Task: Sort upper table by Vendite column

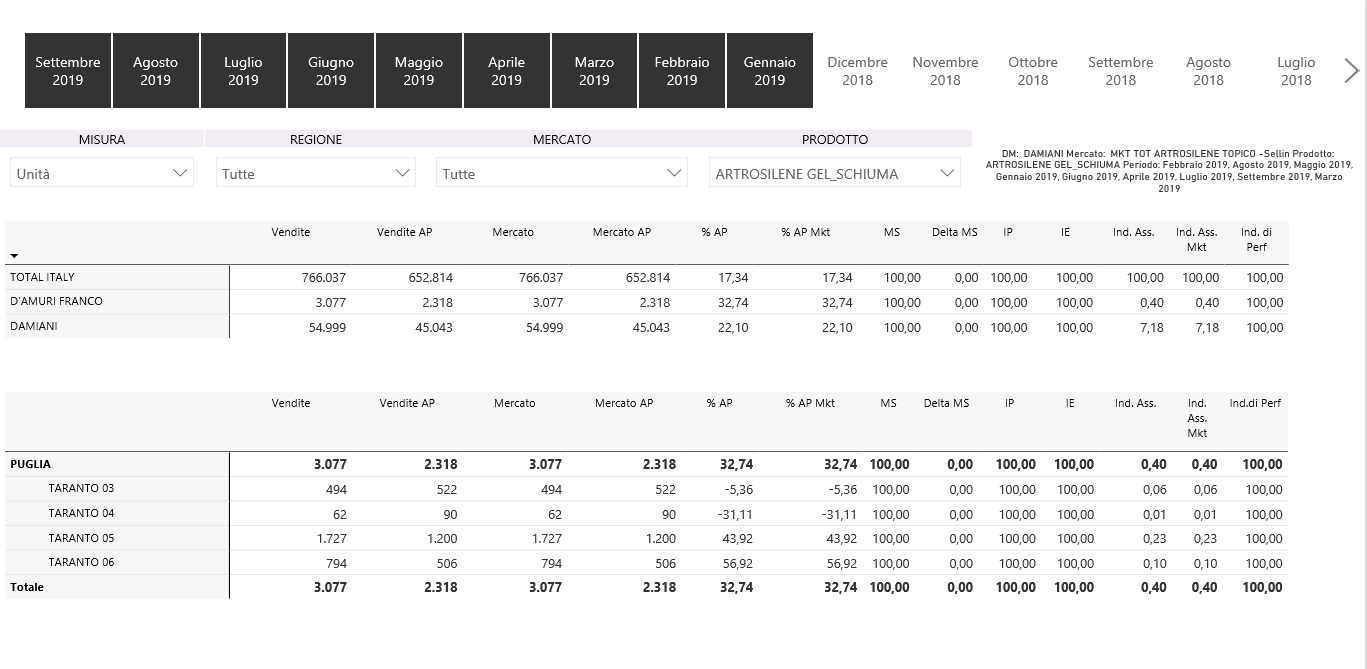Action: point(290,232)
